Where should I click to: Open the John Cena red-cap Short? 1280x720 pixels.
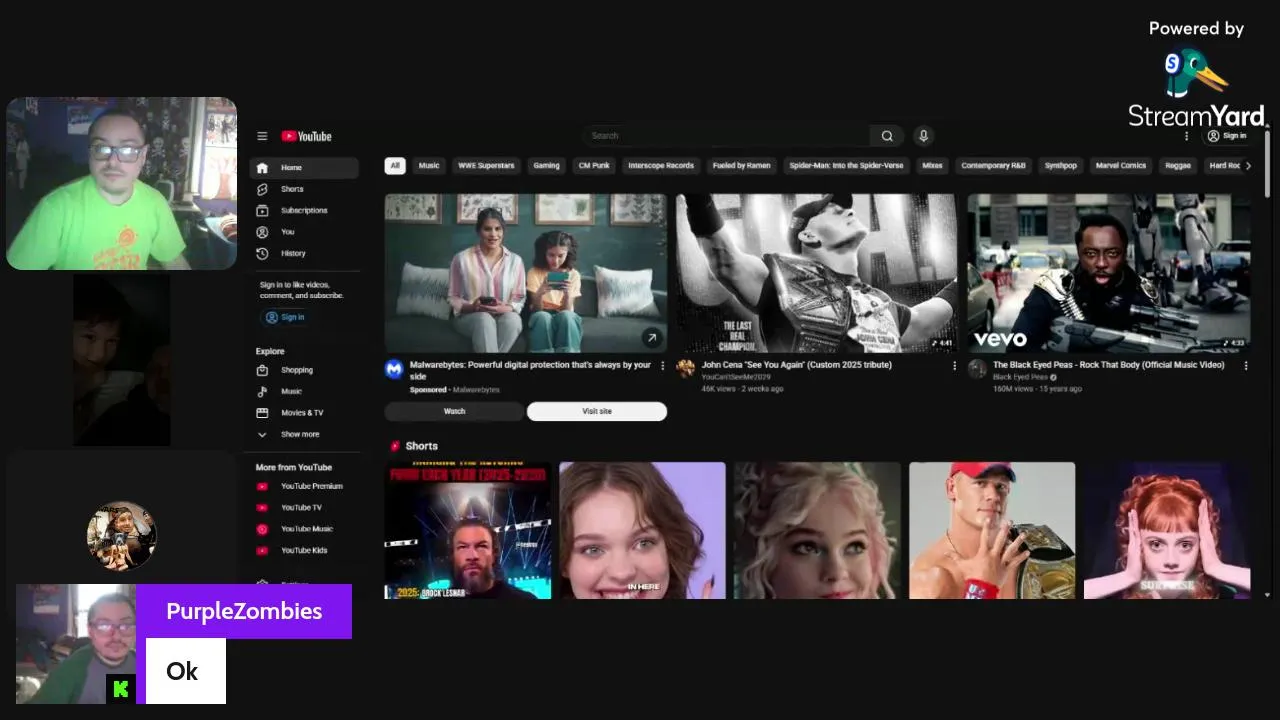tap(992, 530)
